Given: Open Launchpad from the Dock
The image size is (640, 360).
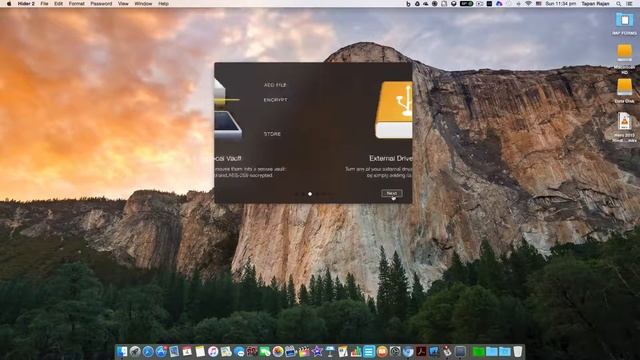Looking at the screenshot, I should coord(134,351).
